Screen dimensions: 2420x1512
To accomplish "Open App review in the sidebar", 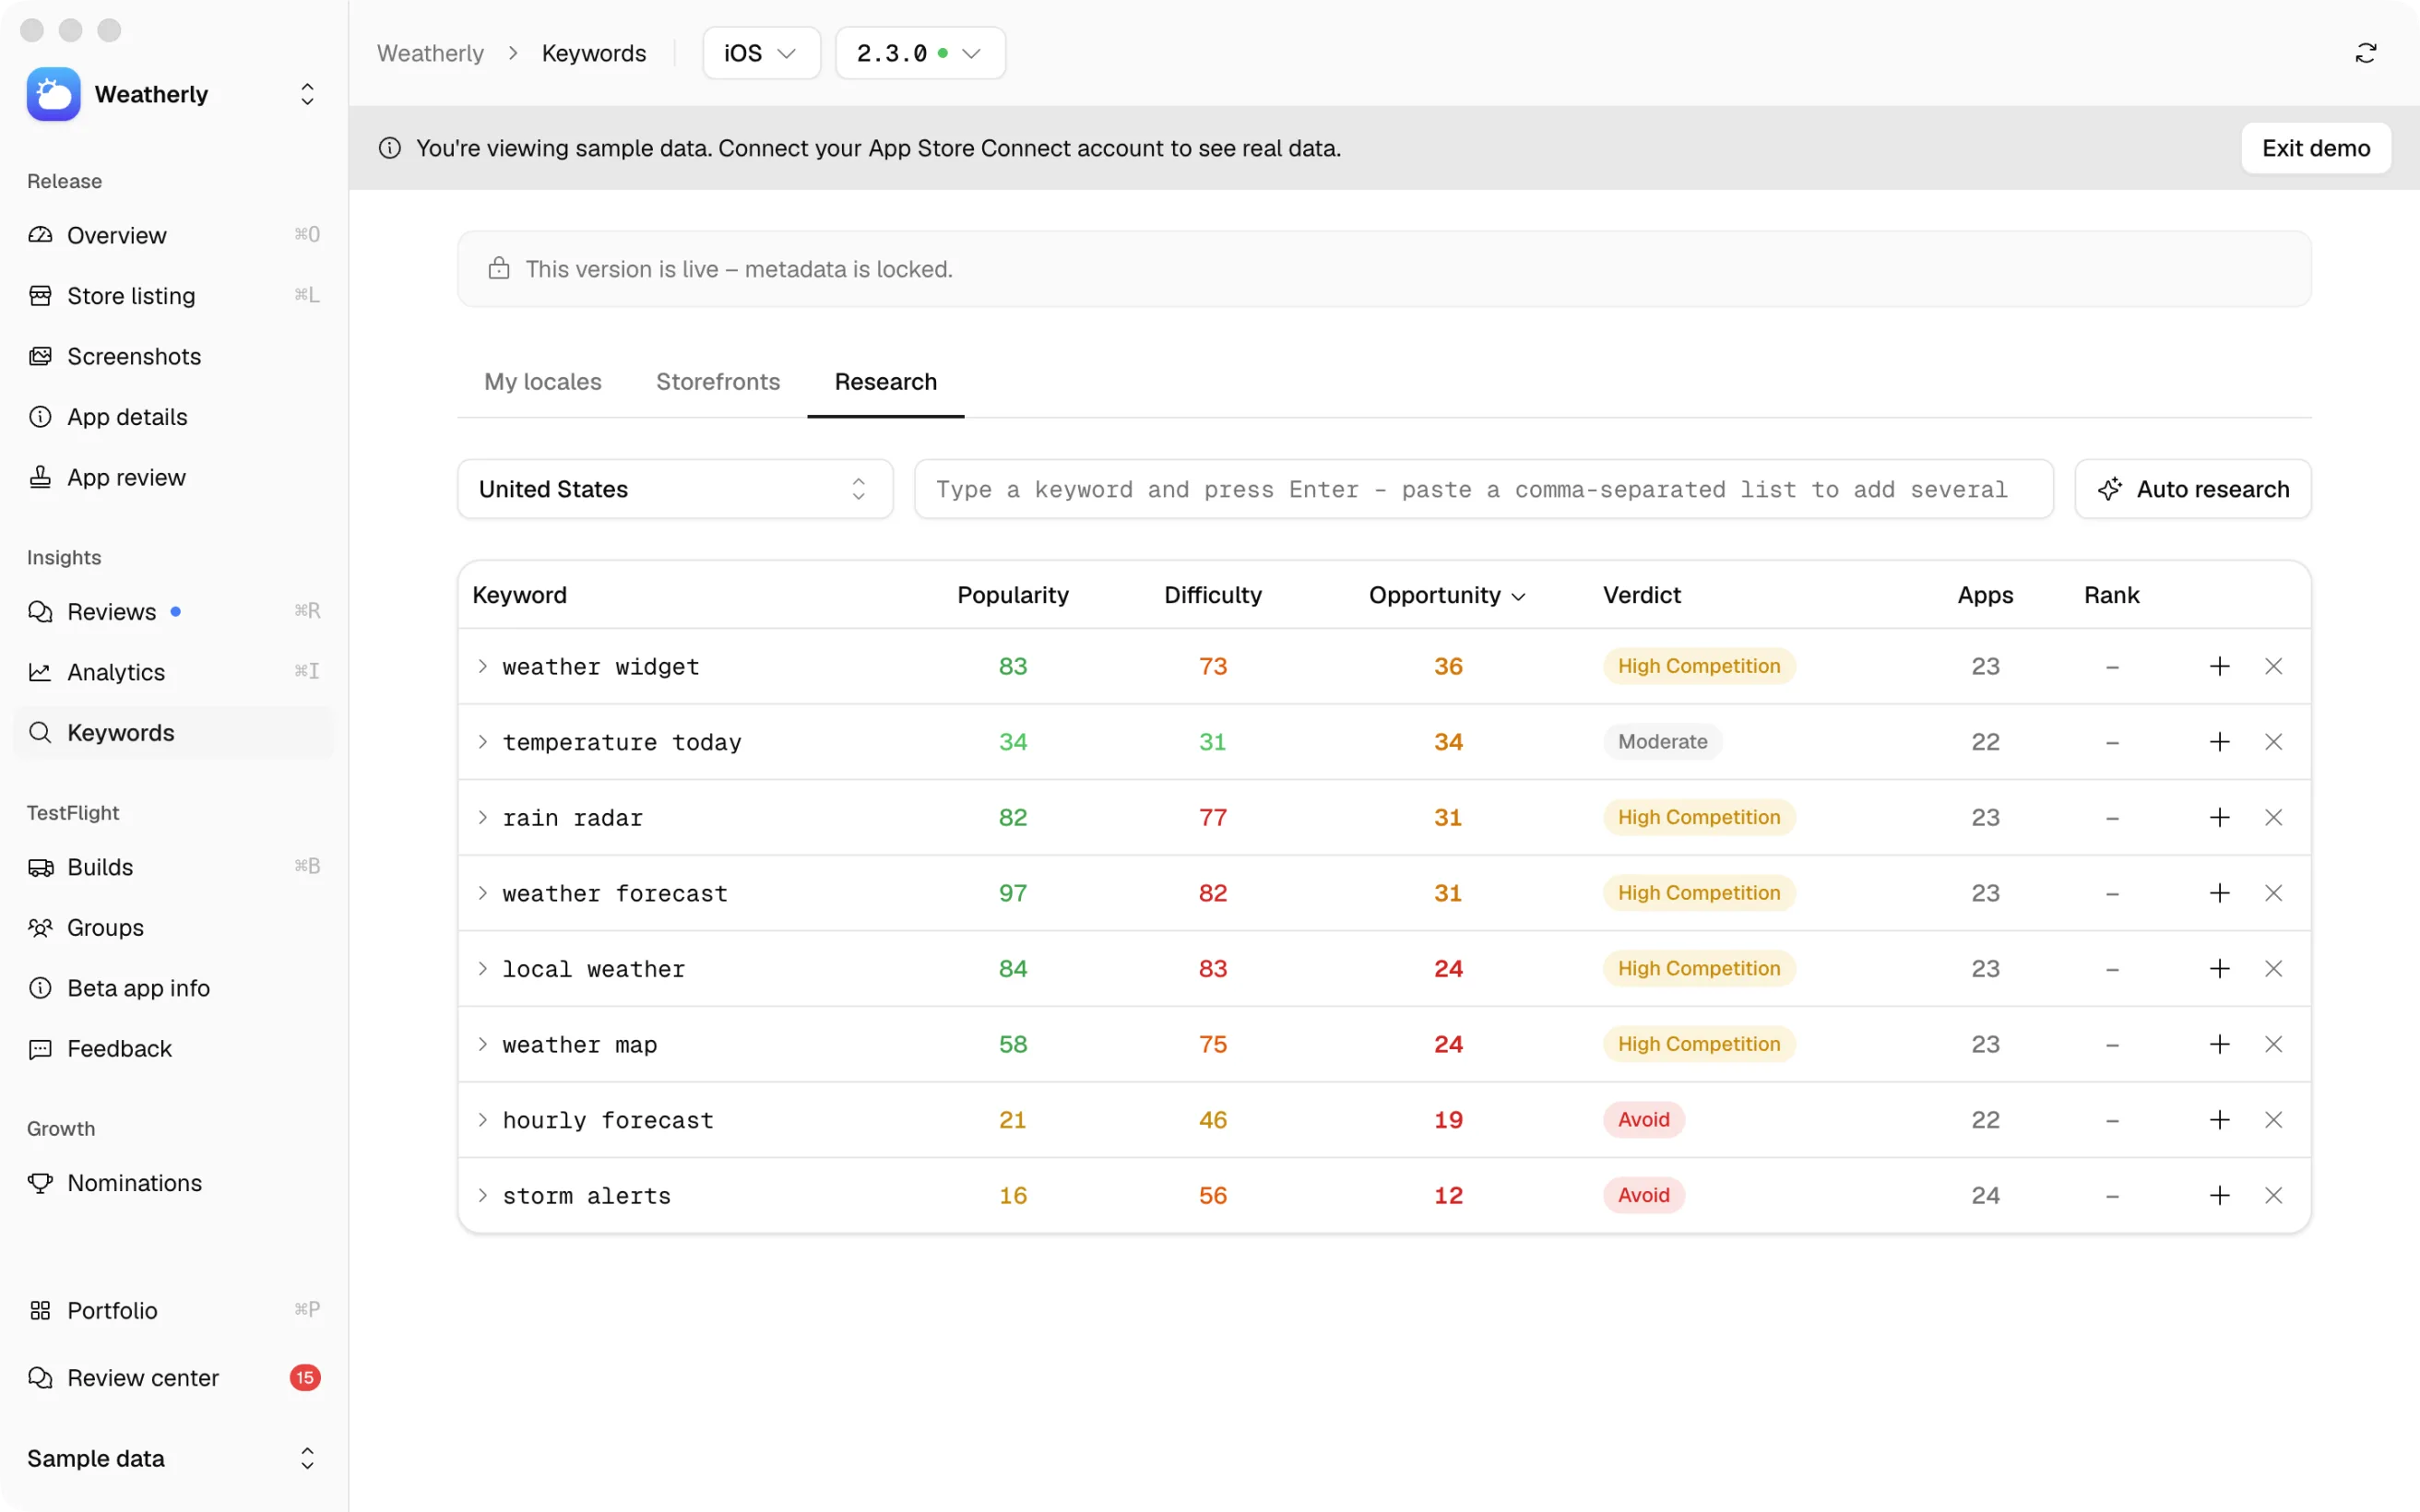I will pyautogui.click(x=173, y=477).
